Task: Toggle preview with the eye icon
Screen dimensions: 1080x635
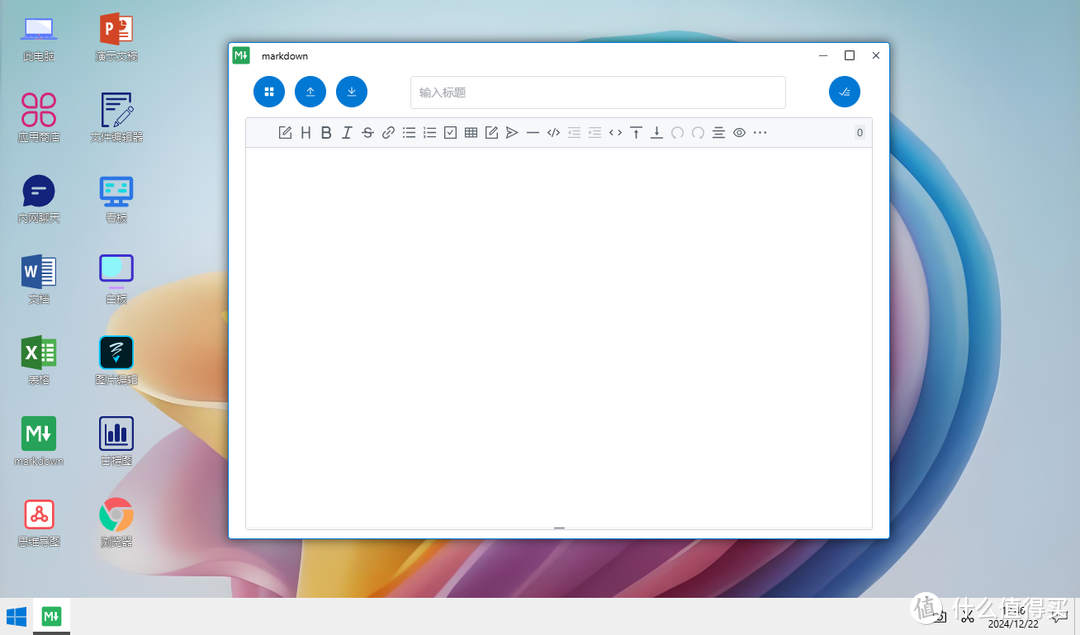Action: coord(739,133)
